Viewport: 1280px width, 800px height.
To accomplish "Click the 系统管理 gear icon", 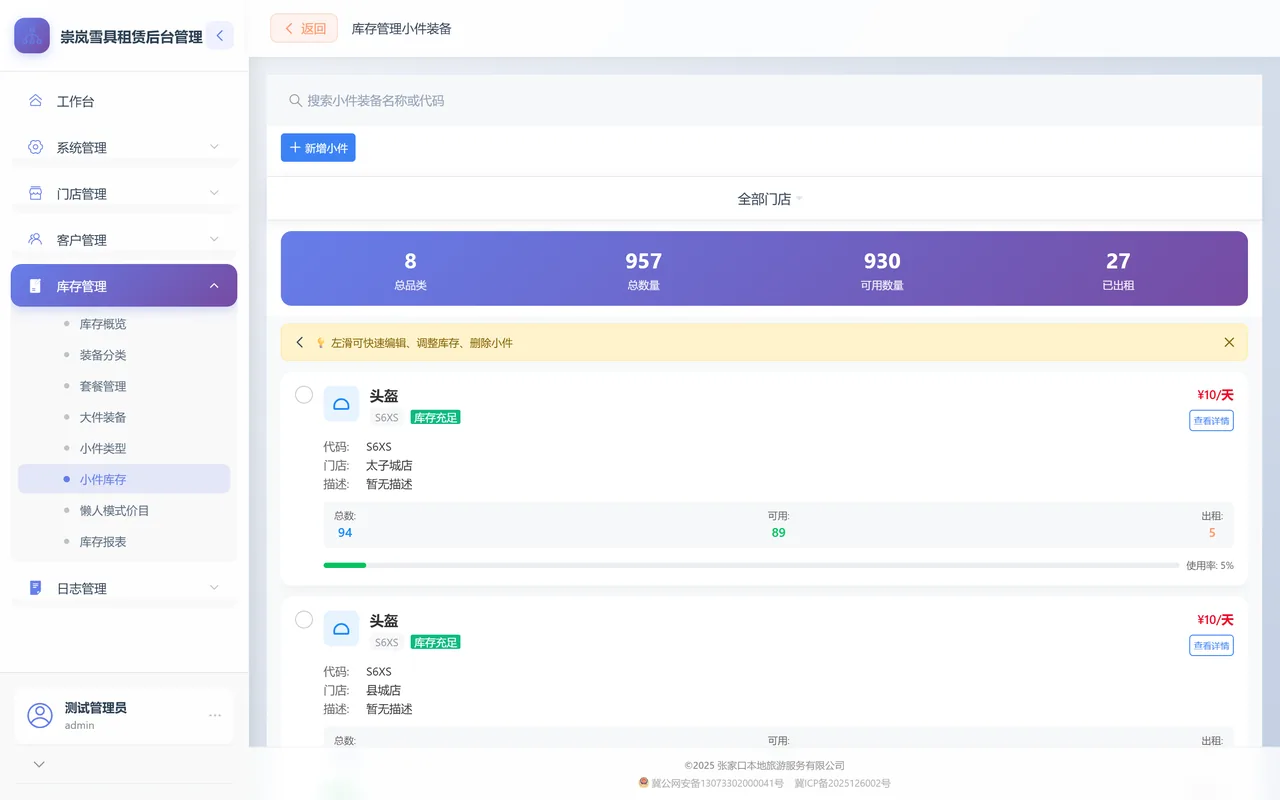I will click(x=35, y=147).
